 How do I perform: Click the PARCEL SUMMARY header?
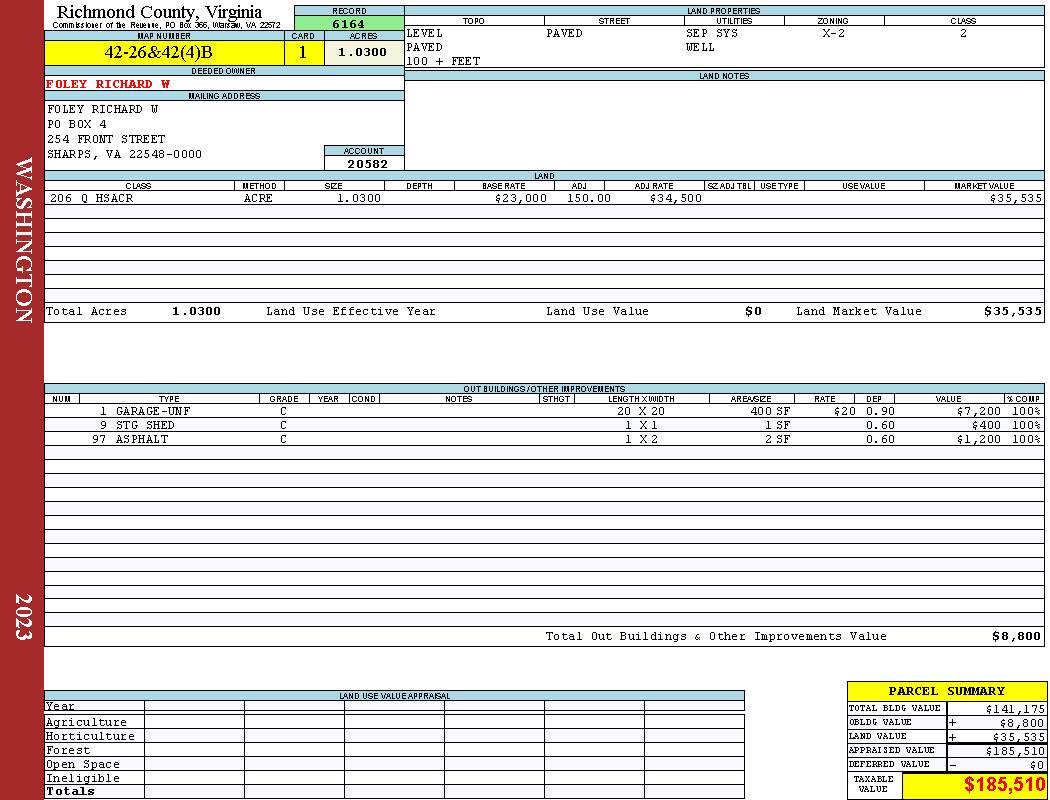click(946, 691)
